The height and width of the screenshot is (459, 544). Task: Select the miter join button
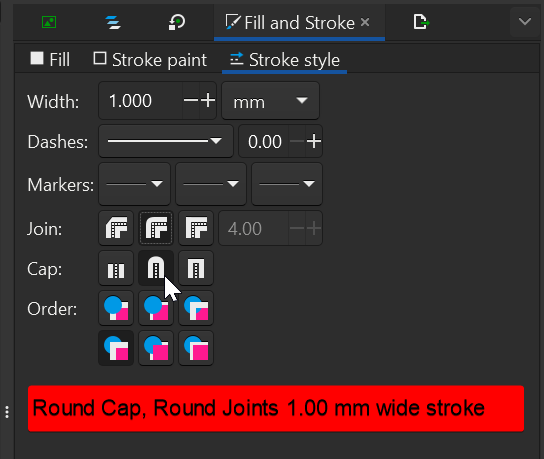tap(196, 228)
